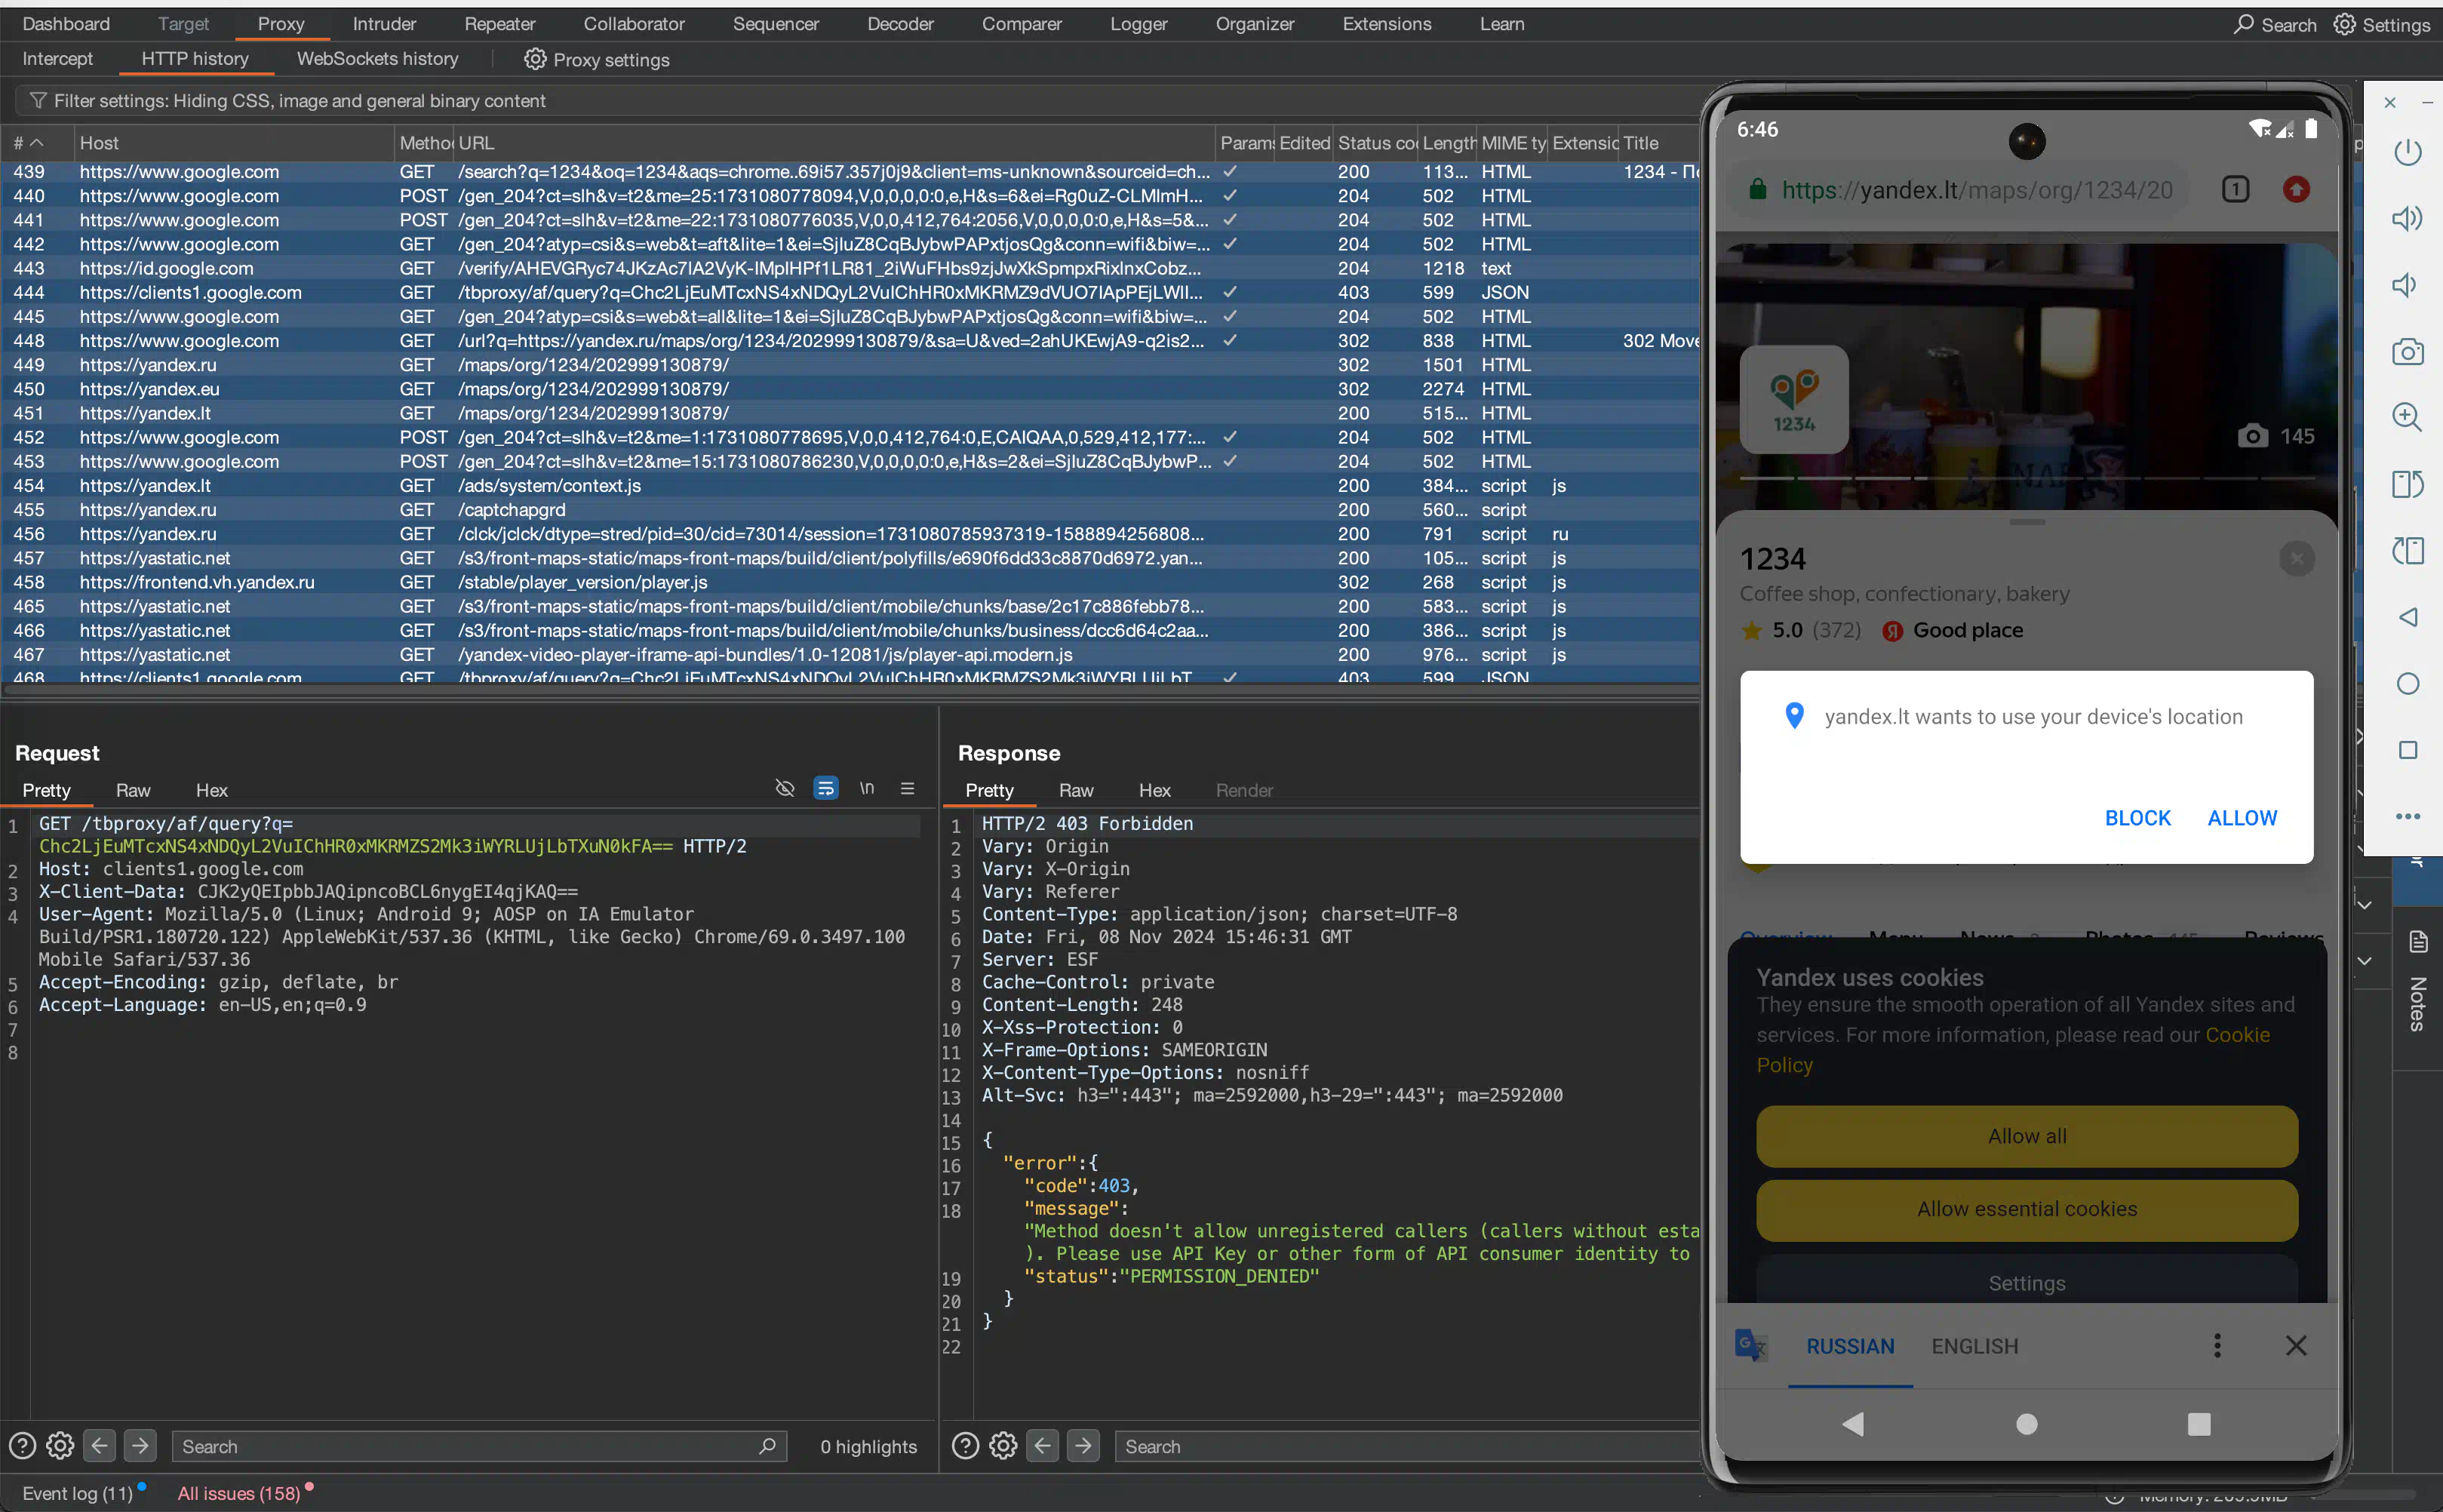Switch to the Repeater tab

point(500,23)
